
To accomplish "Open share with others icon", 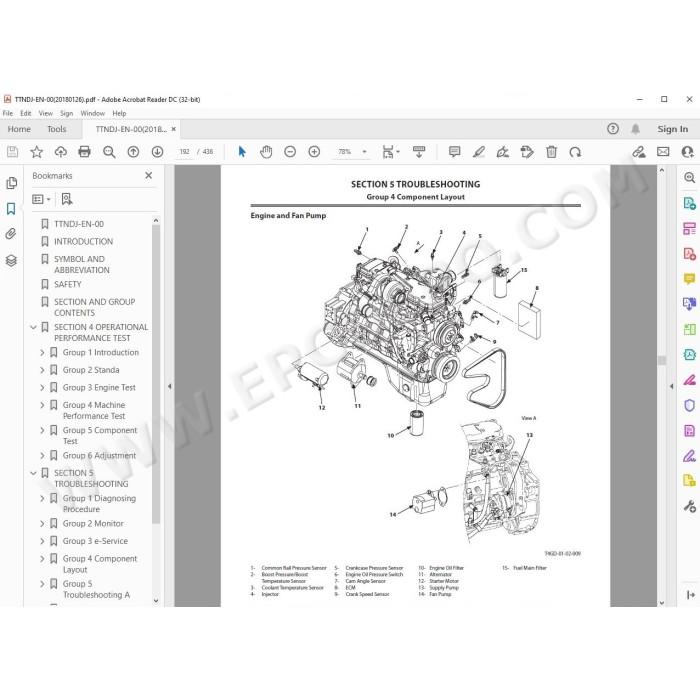I will pos(687,152).
